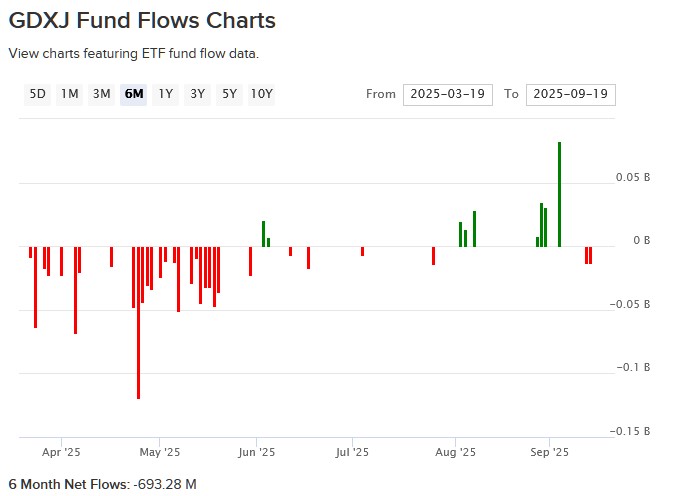The height and width of the screenshot is (496, 681).
Task: Choose the 3M range button
Action: coord(101,94)
